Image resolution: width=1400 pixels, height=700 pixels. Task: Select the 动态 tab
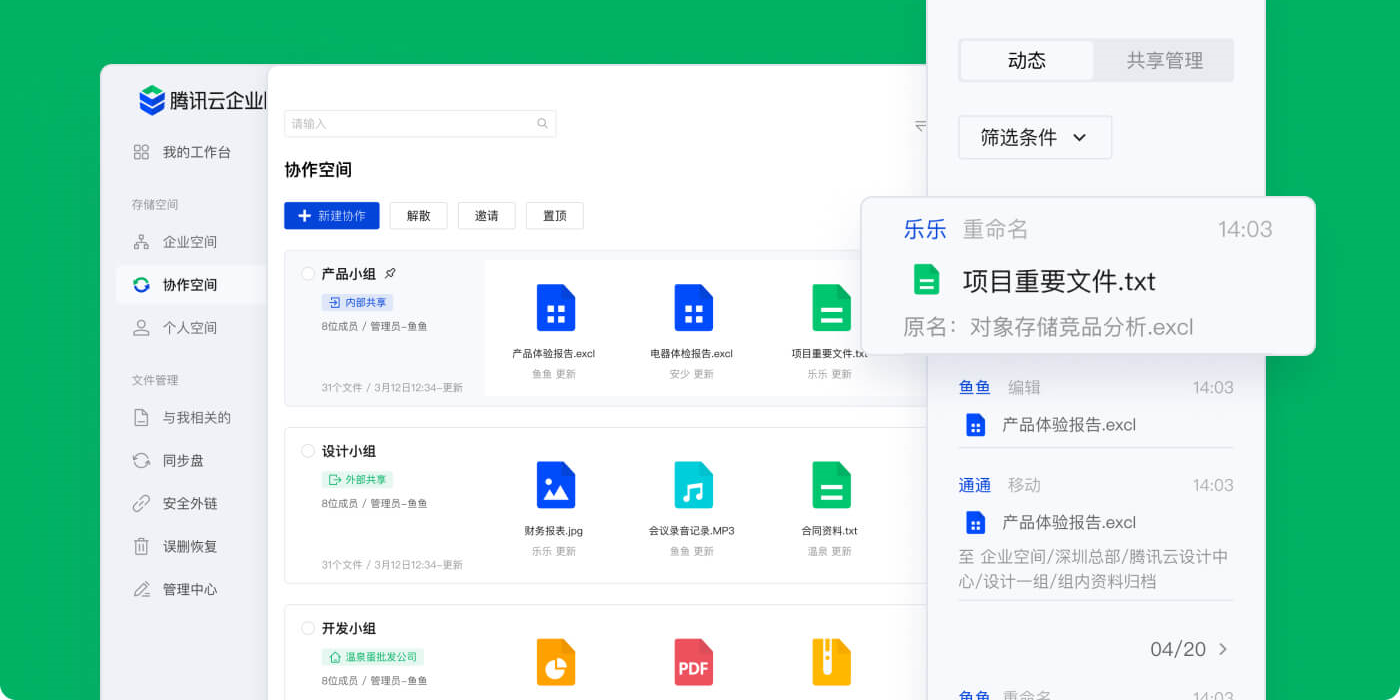1027,60
